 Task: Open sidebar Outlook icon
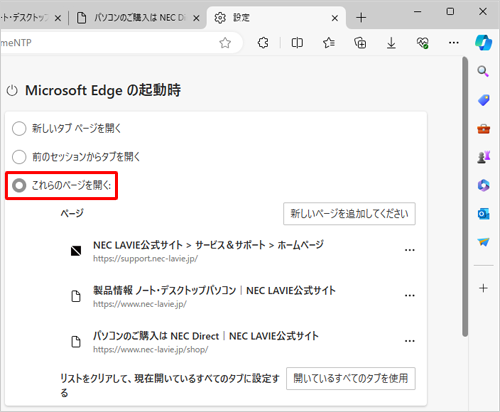[x=483, y=214]
